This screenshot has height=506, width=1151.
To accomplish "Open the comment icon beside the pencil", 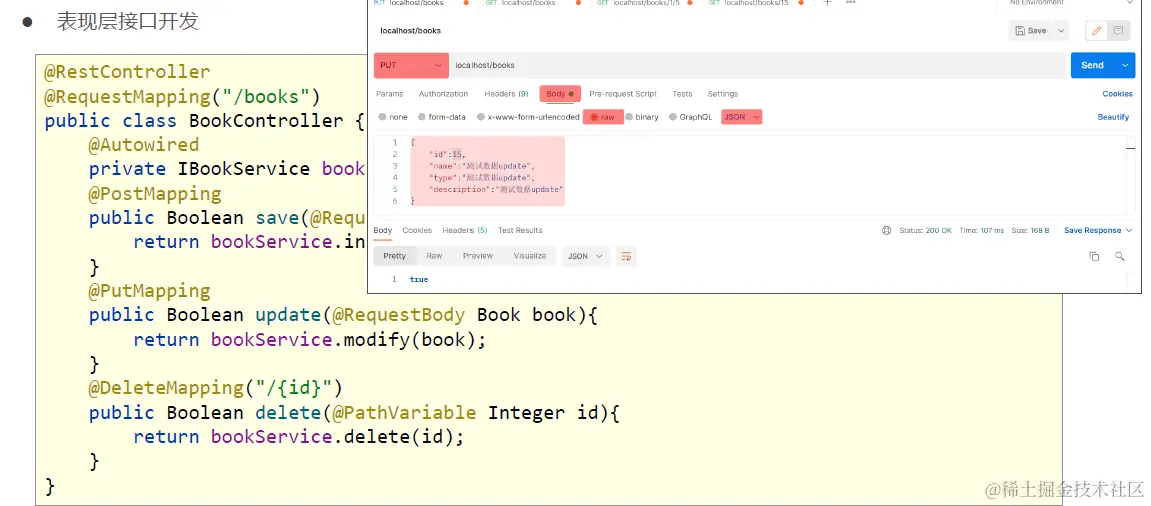I will (x=1119, y=31).
